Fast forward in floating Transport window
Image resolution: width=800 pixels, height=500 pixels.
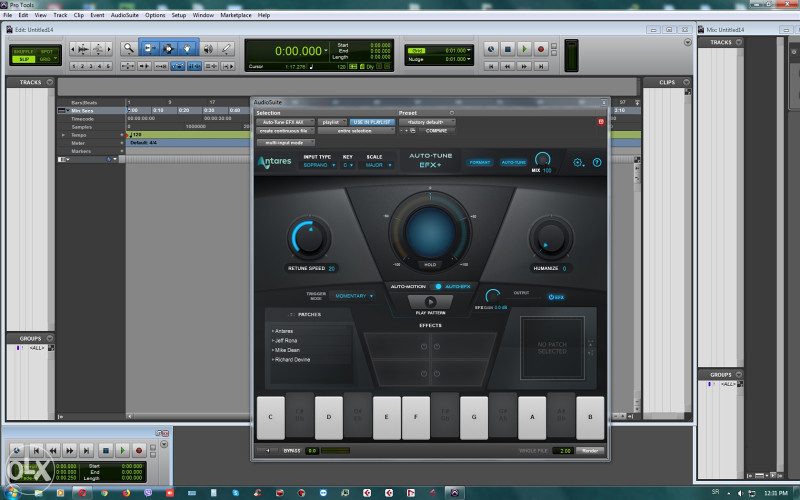[69, 451]
